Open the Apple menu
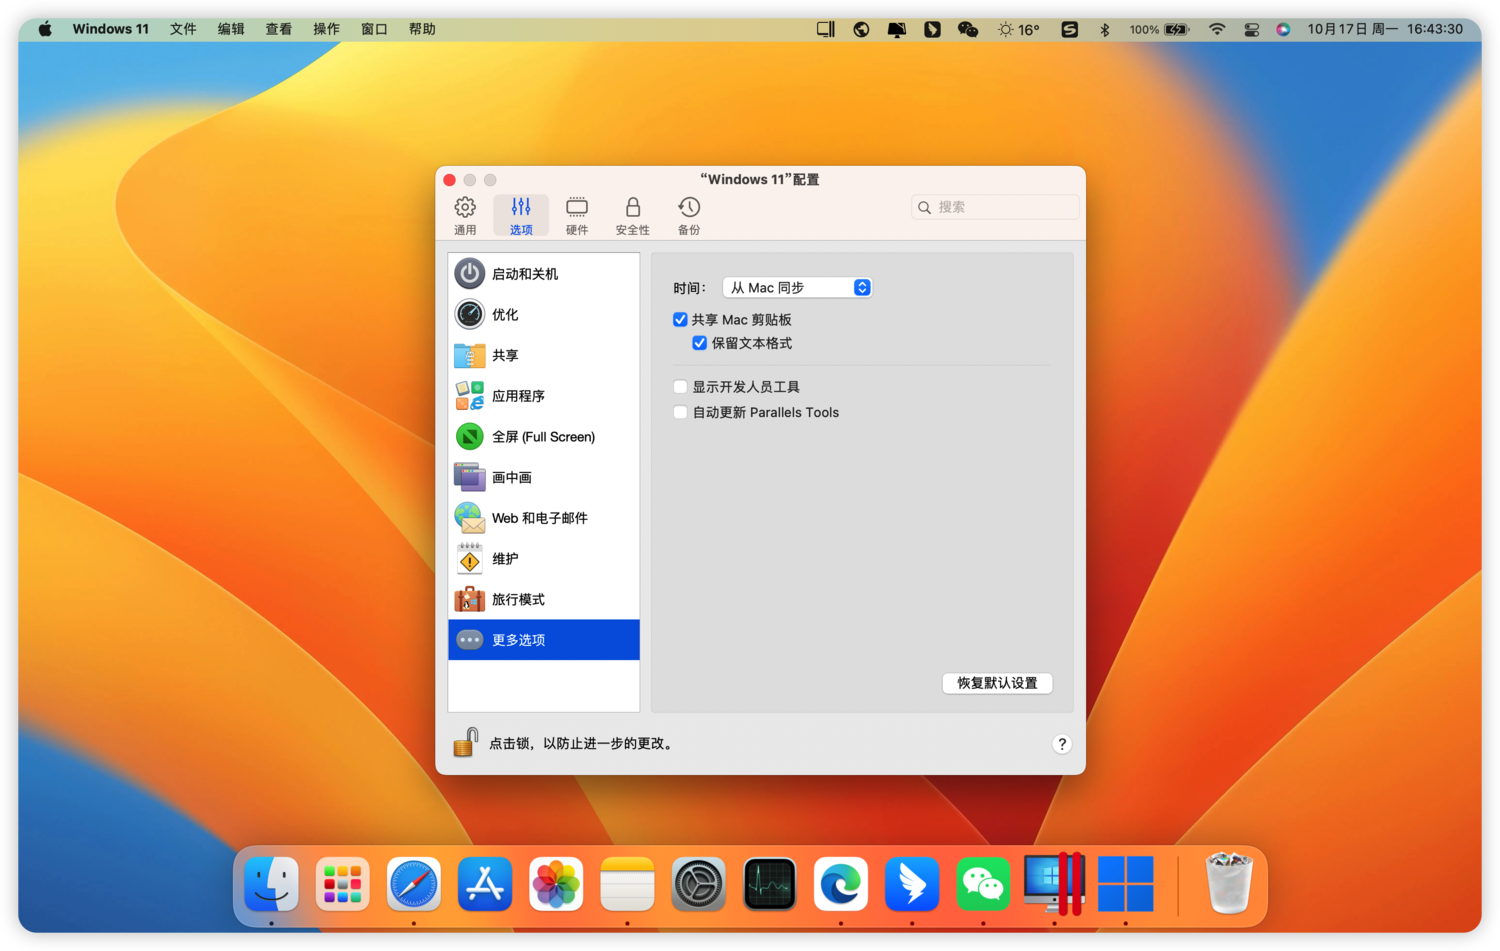Image resolution: width=1500 pixels, height=951 pixels. (45, 29)
